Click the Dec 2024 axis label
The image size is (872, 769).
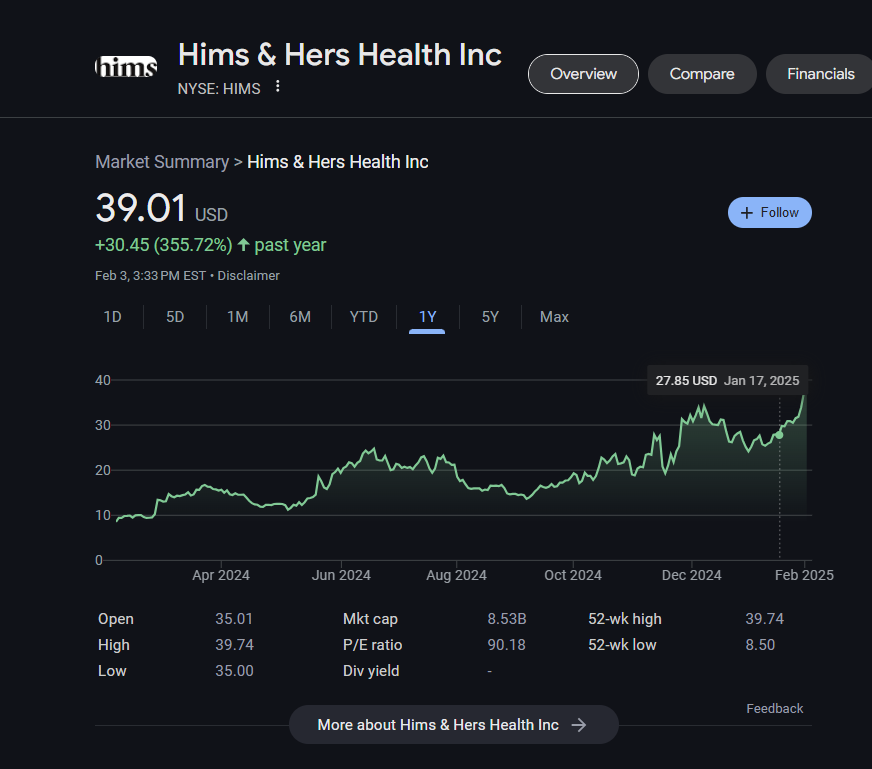click(x=691, y=575)
